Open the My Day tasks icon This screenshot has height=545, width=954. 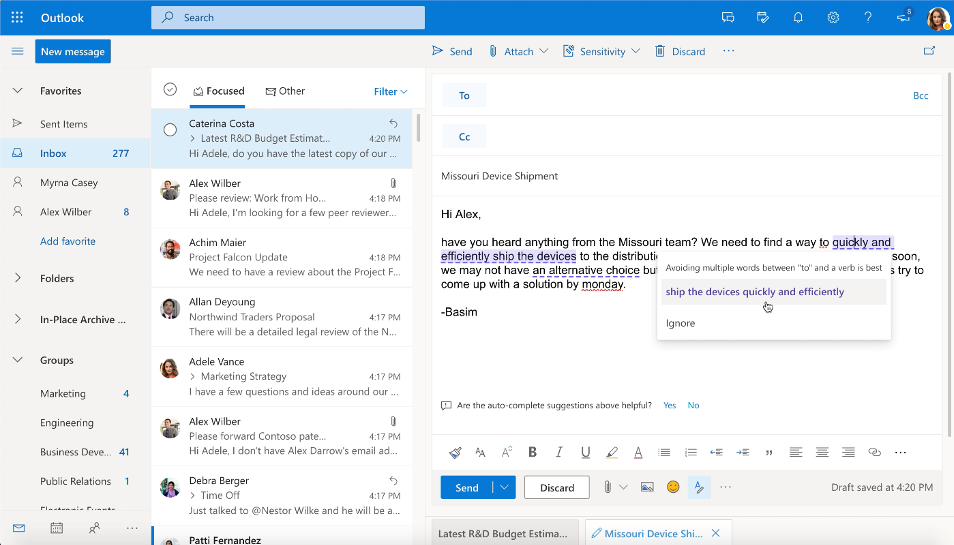click(x=762, y=18)
